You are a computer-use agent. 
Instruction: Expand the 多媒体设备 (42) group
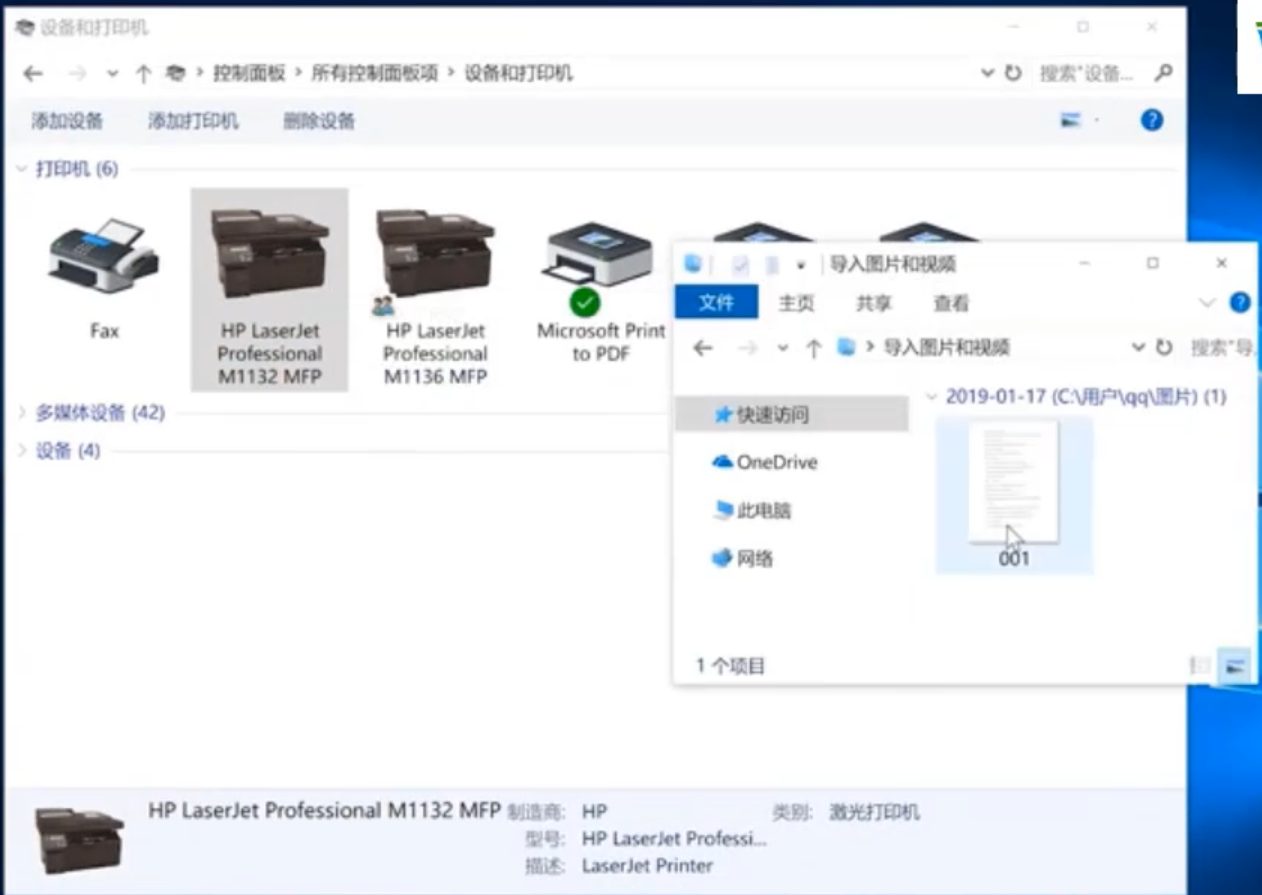(x=21, y=413)
